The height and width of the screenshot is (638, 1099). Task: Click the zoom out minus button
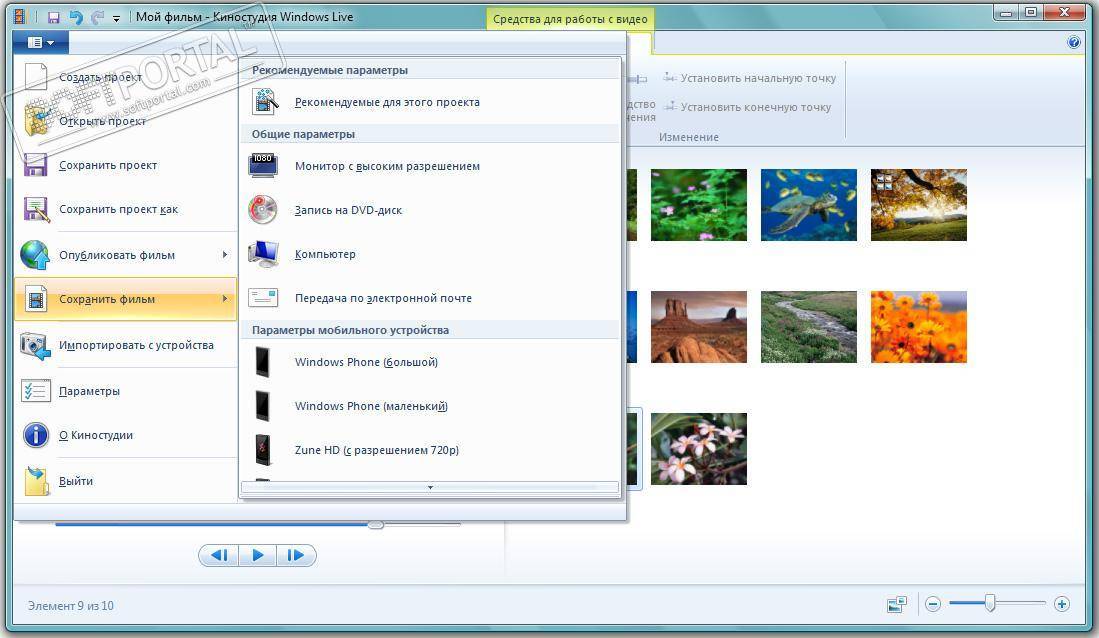933,604
